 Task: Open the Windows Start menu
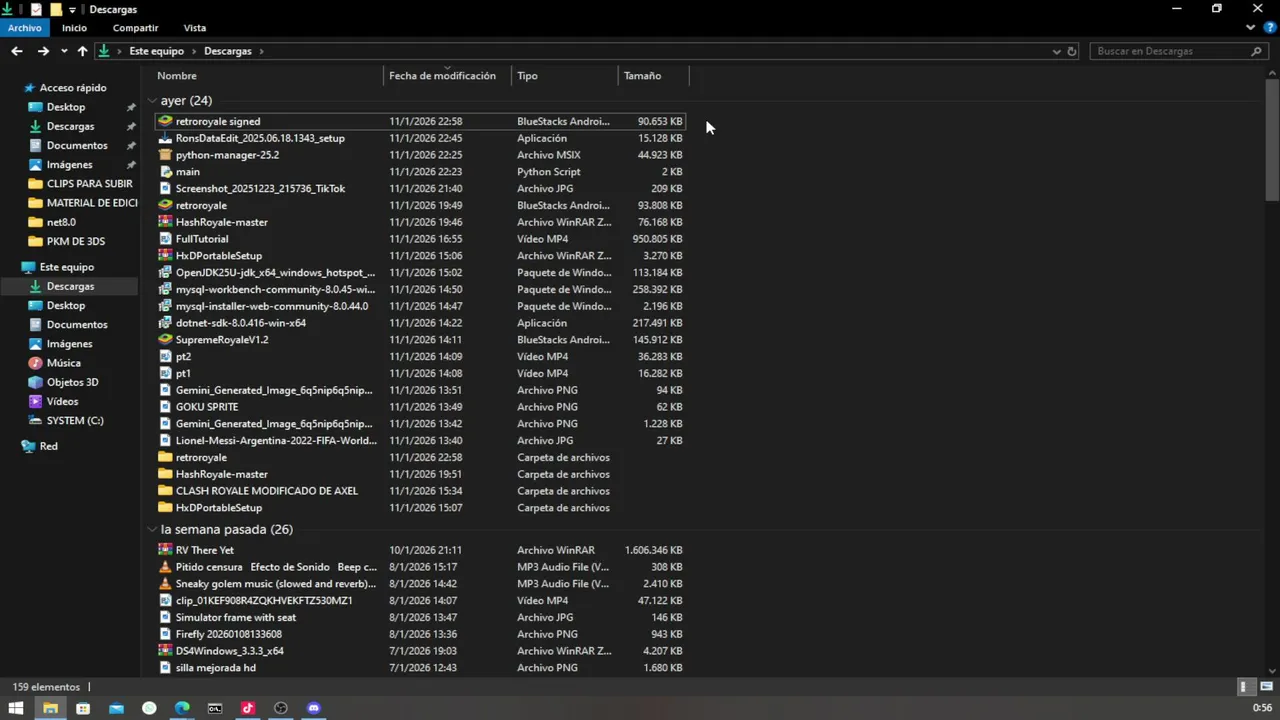pyautogui.click(x=17, y=708)
